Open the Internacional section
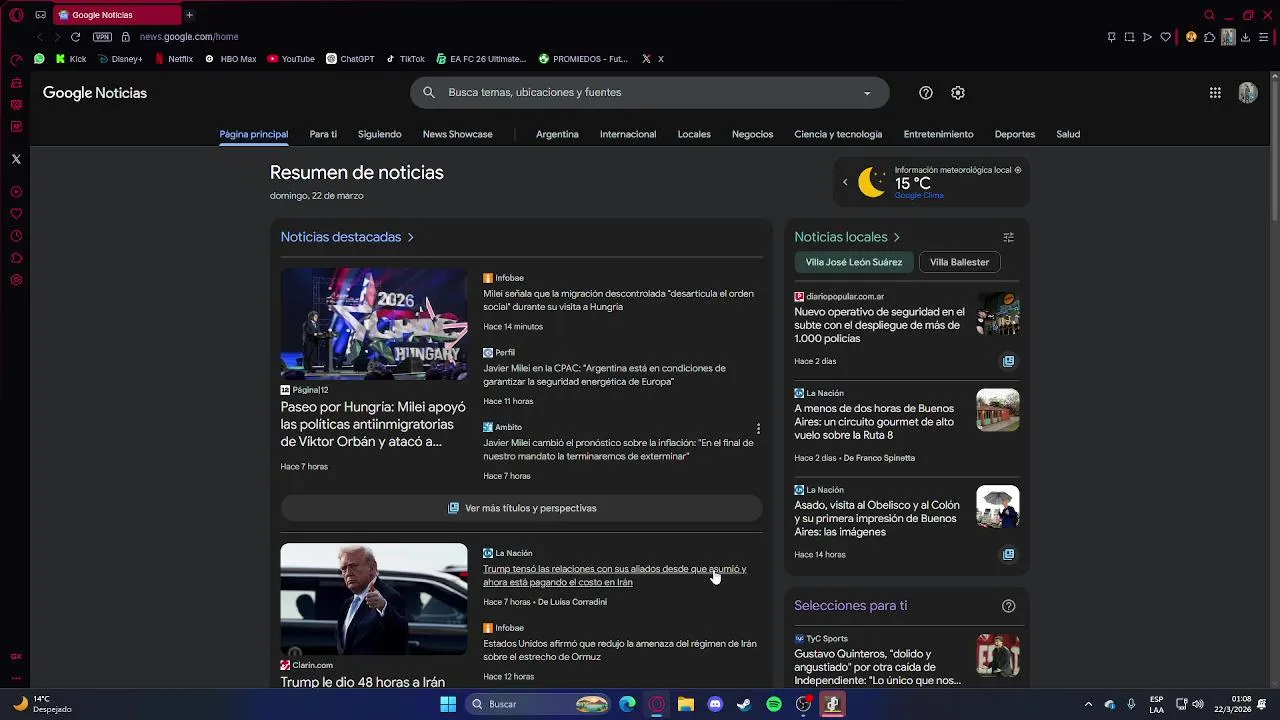This screenshot has height=720, width=1280. [628, 134]
